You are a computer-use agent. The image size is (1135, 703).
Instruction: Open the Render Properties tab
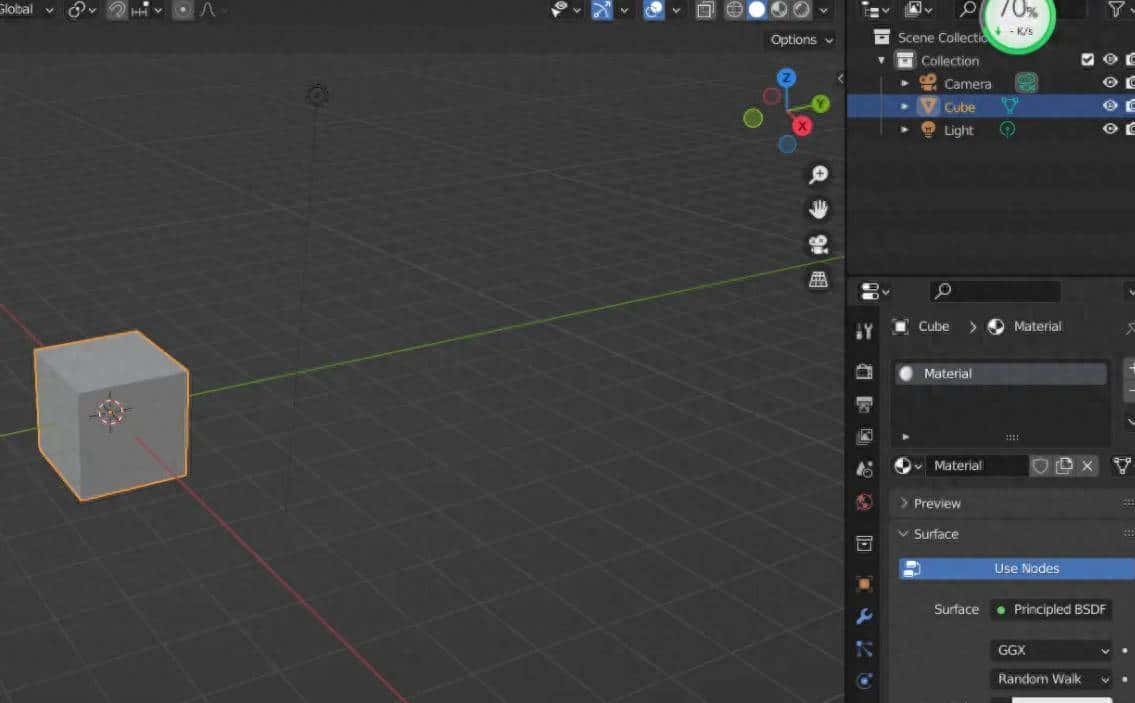(864, 371)
